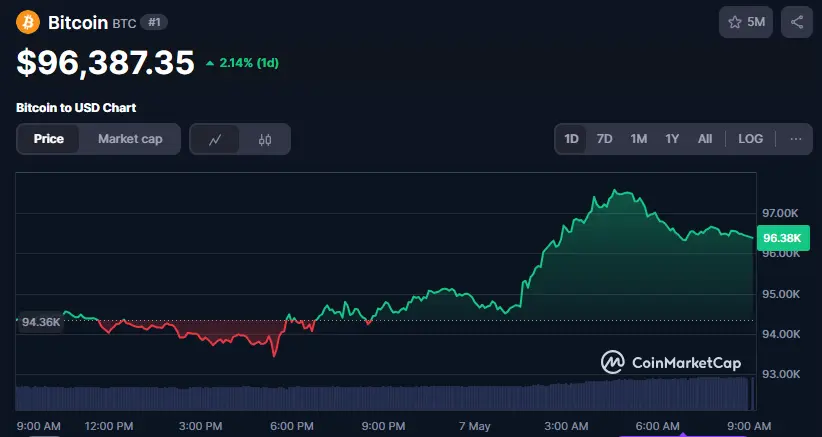
Task: Click the 3:00 PM time axis label
Action: (200, 427)
